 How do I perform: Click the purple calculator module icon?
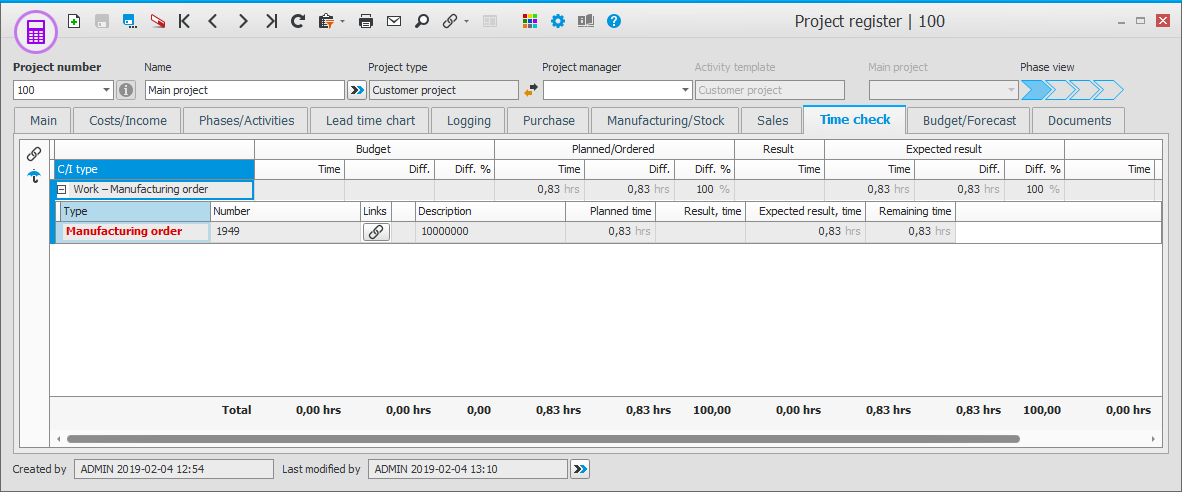click(36, 31)
